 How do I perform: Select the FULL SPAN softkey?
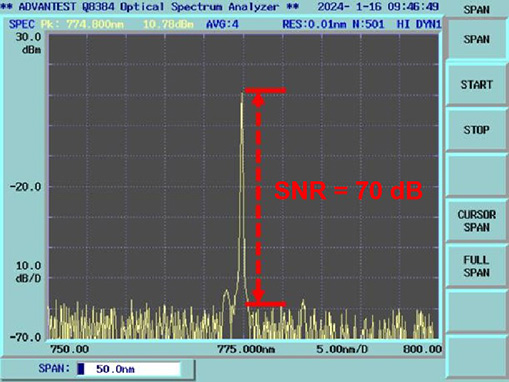[477, 266]
